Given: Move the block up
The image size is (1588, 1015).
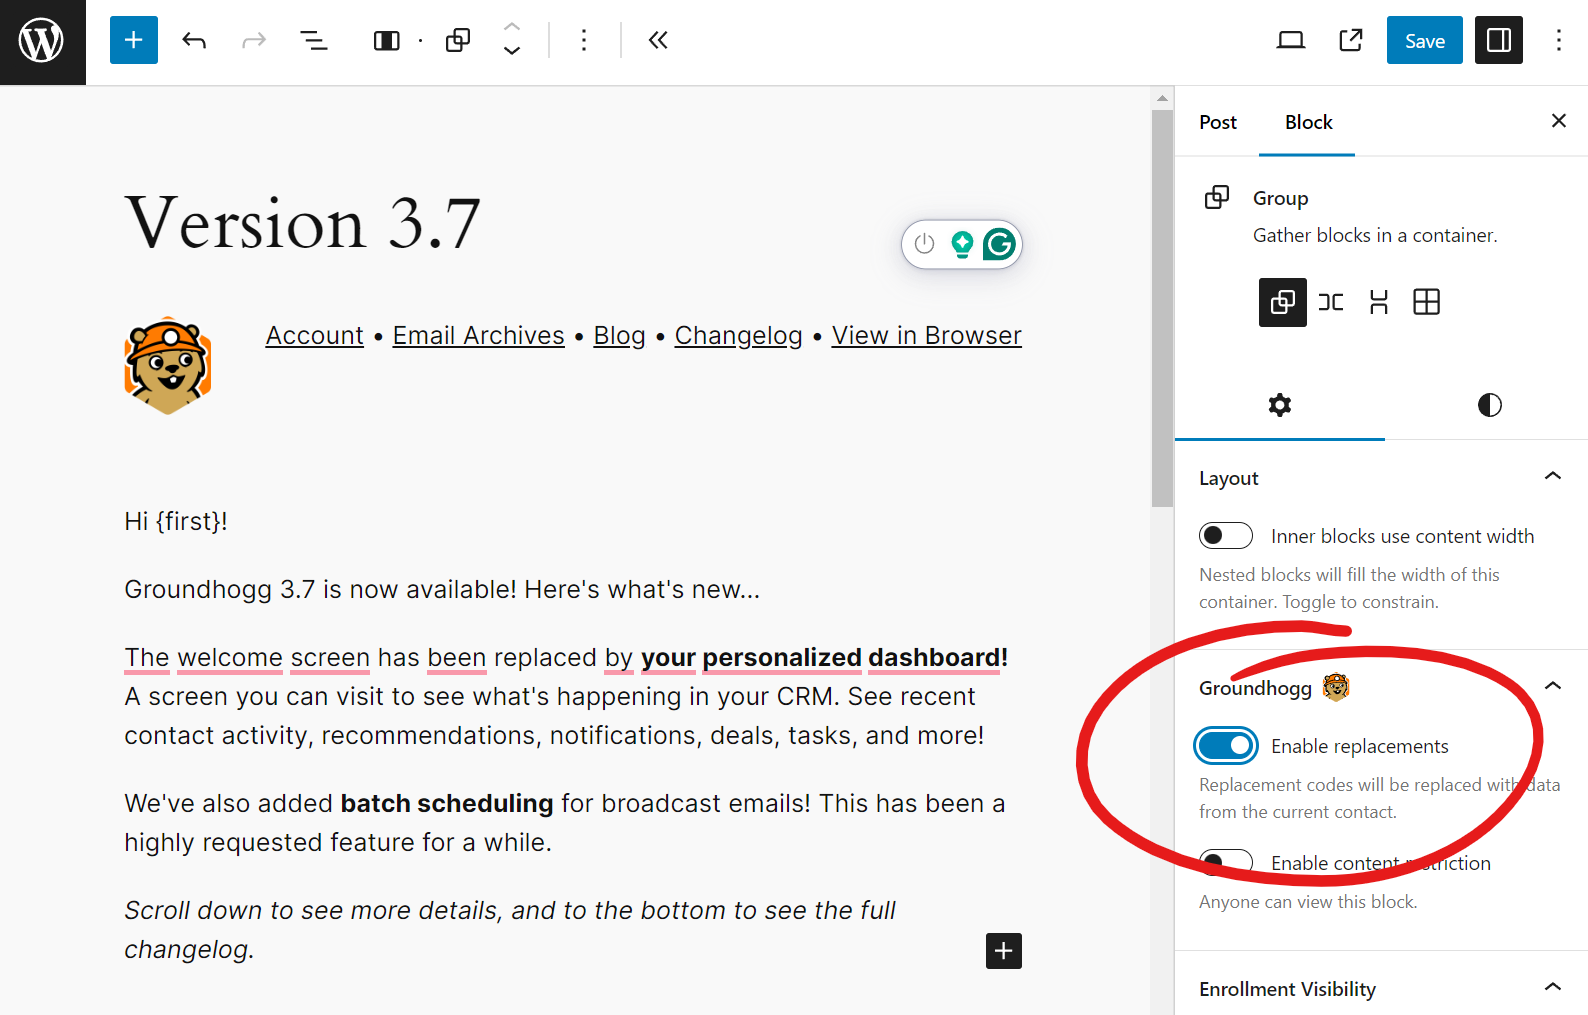Looking at the screenshot, I should [512, 27].
